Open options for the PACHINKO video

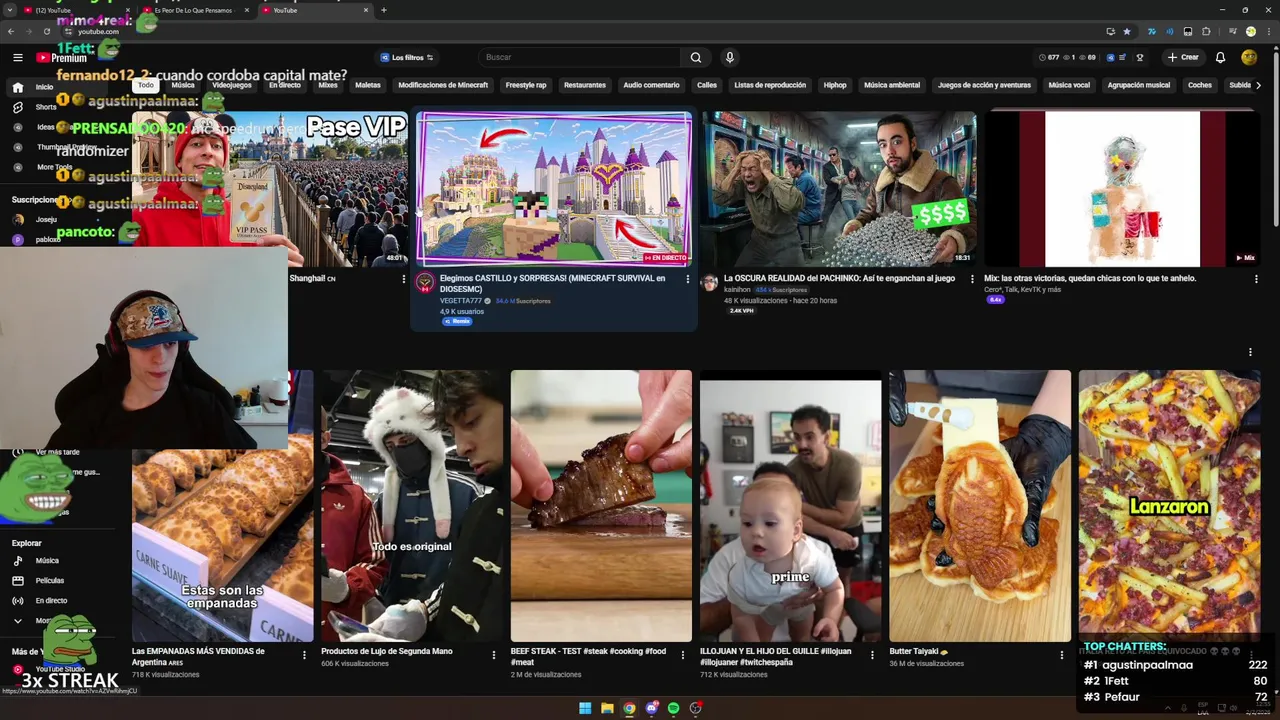click(972, 279)
